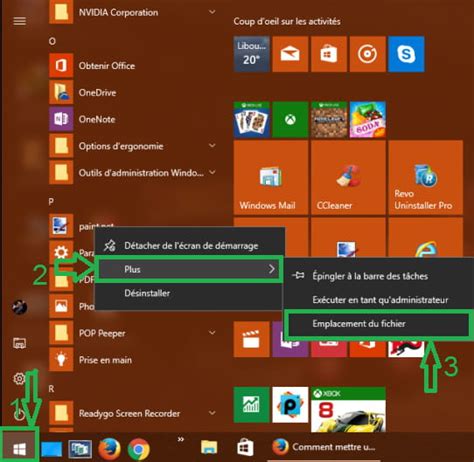Open the Start menu hamburger button
This screenshot has height=462, width=474.
19,21
